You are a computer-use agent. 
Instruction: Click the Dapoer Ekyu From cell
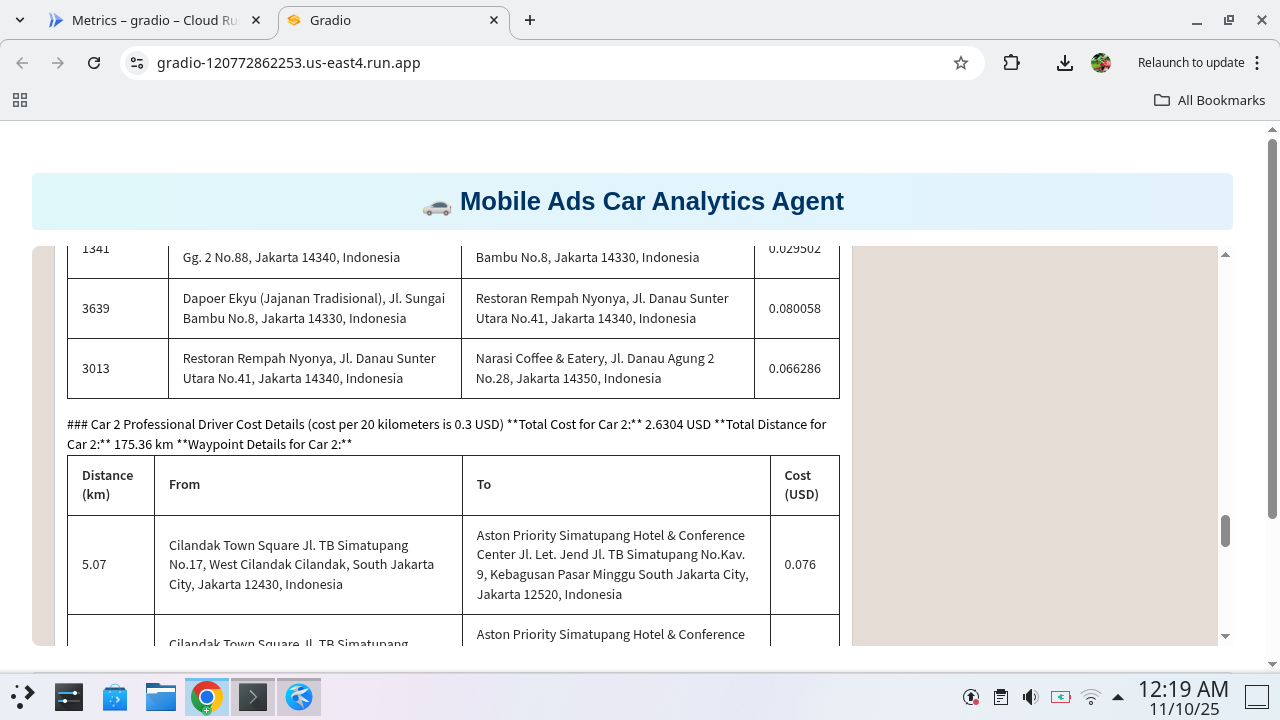(315, 308)
